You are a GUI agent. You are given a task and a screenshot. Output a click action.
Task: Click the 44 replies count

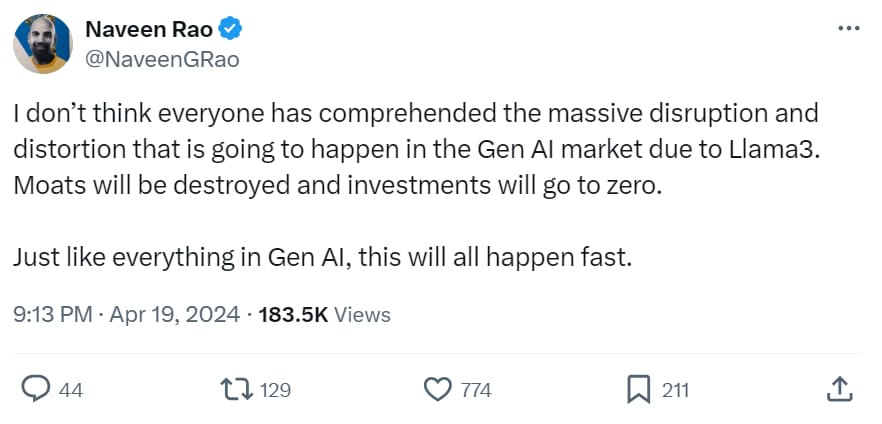pos(70,390)
